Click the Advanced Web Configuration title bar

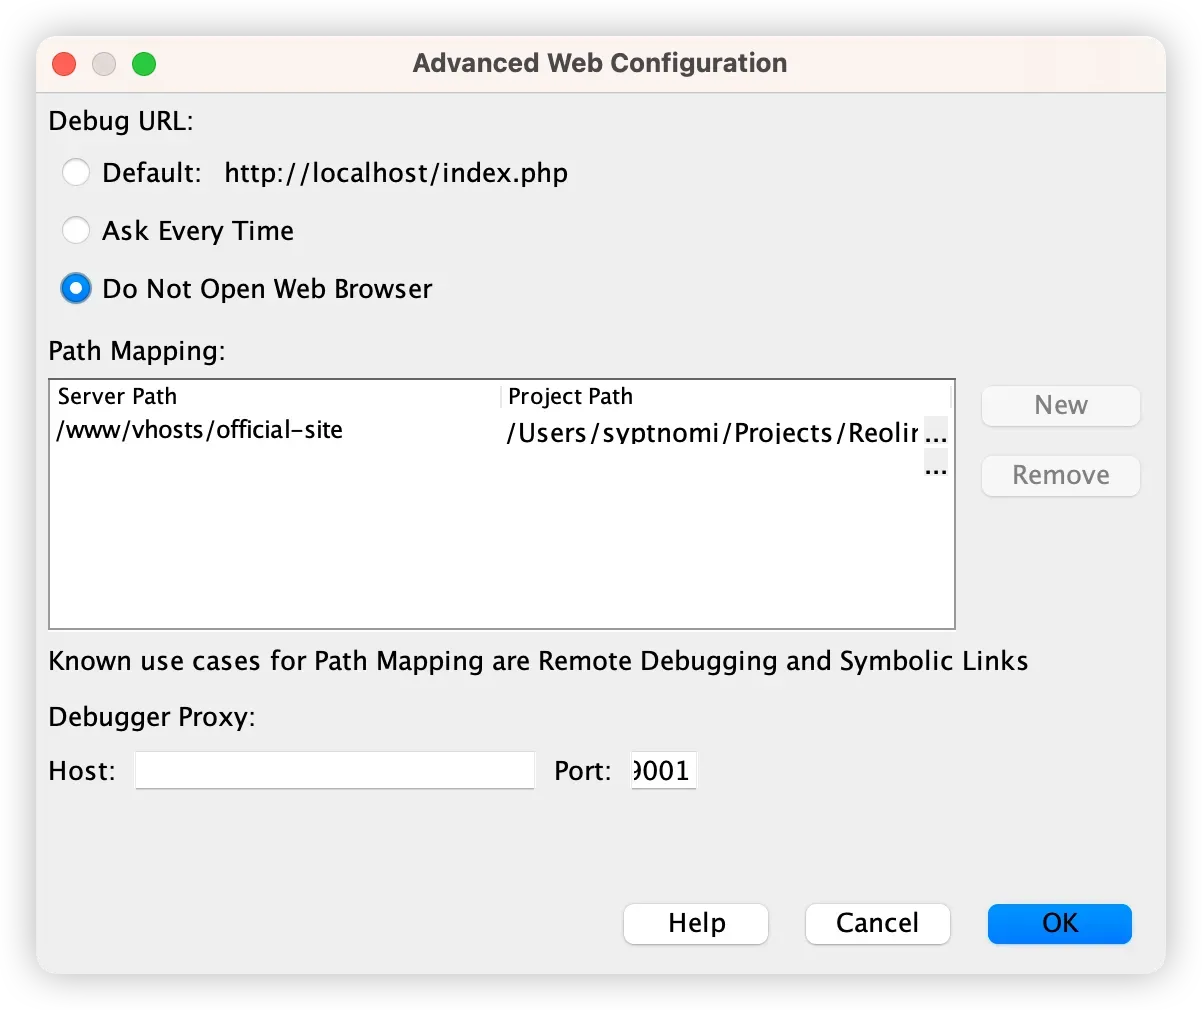600,63
